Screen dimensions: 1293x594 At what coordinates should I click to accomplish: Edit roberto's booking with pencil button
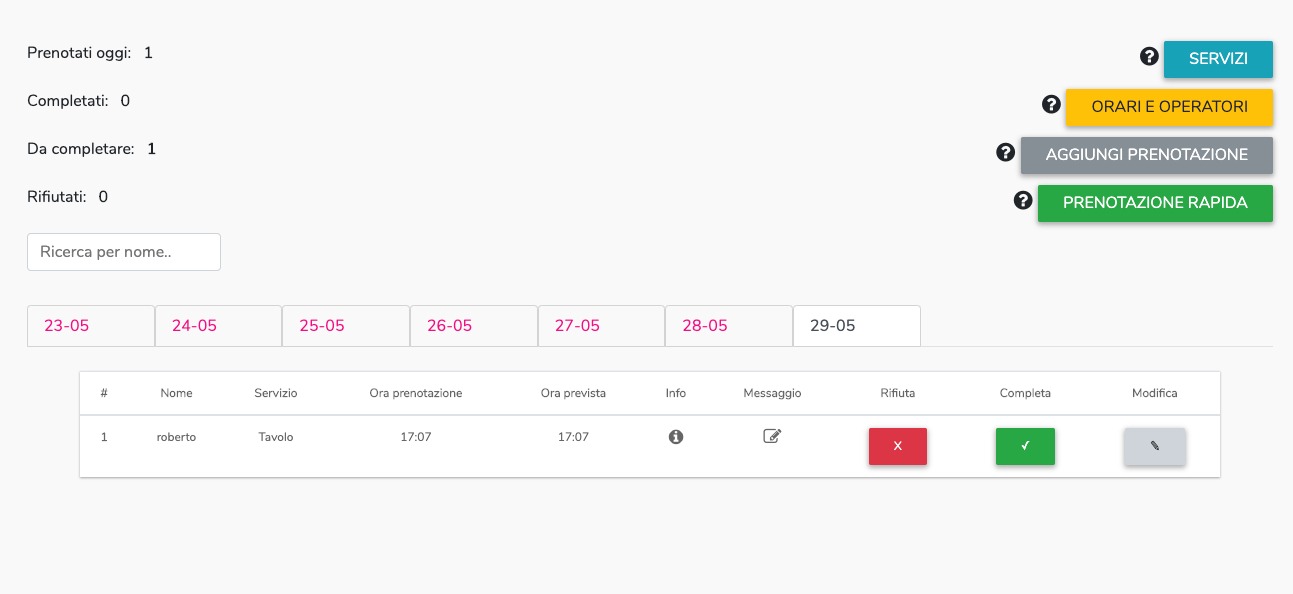pyautogui.click(x=1155, y=446)
